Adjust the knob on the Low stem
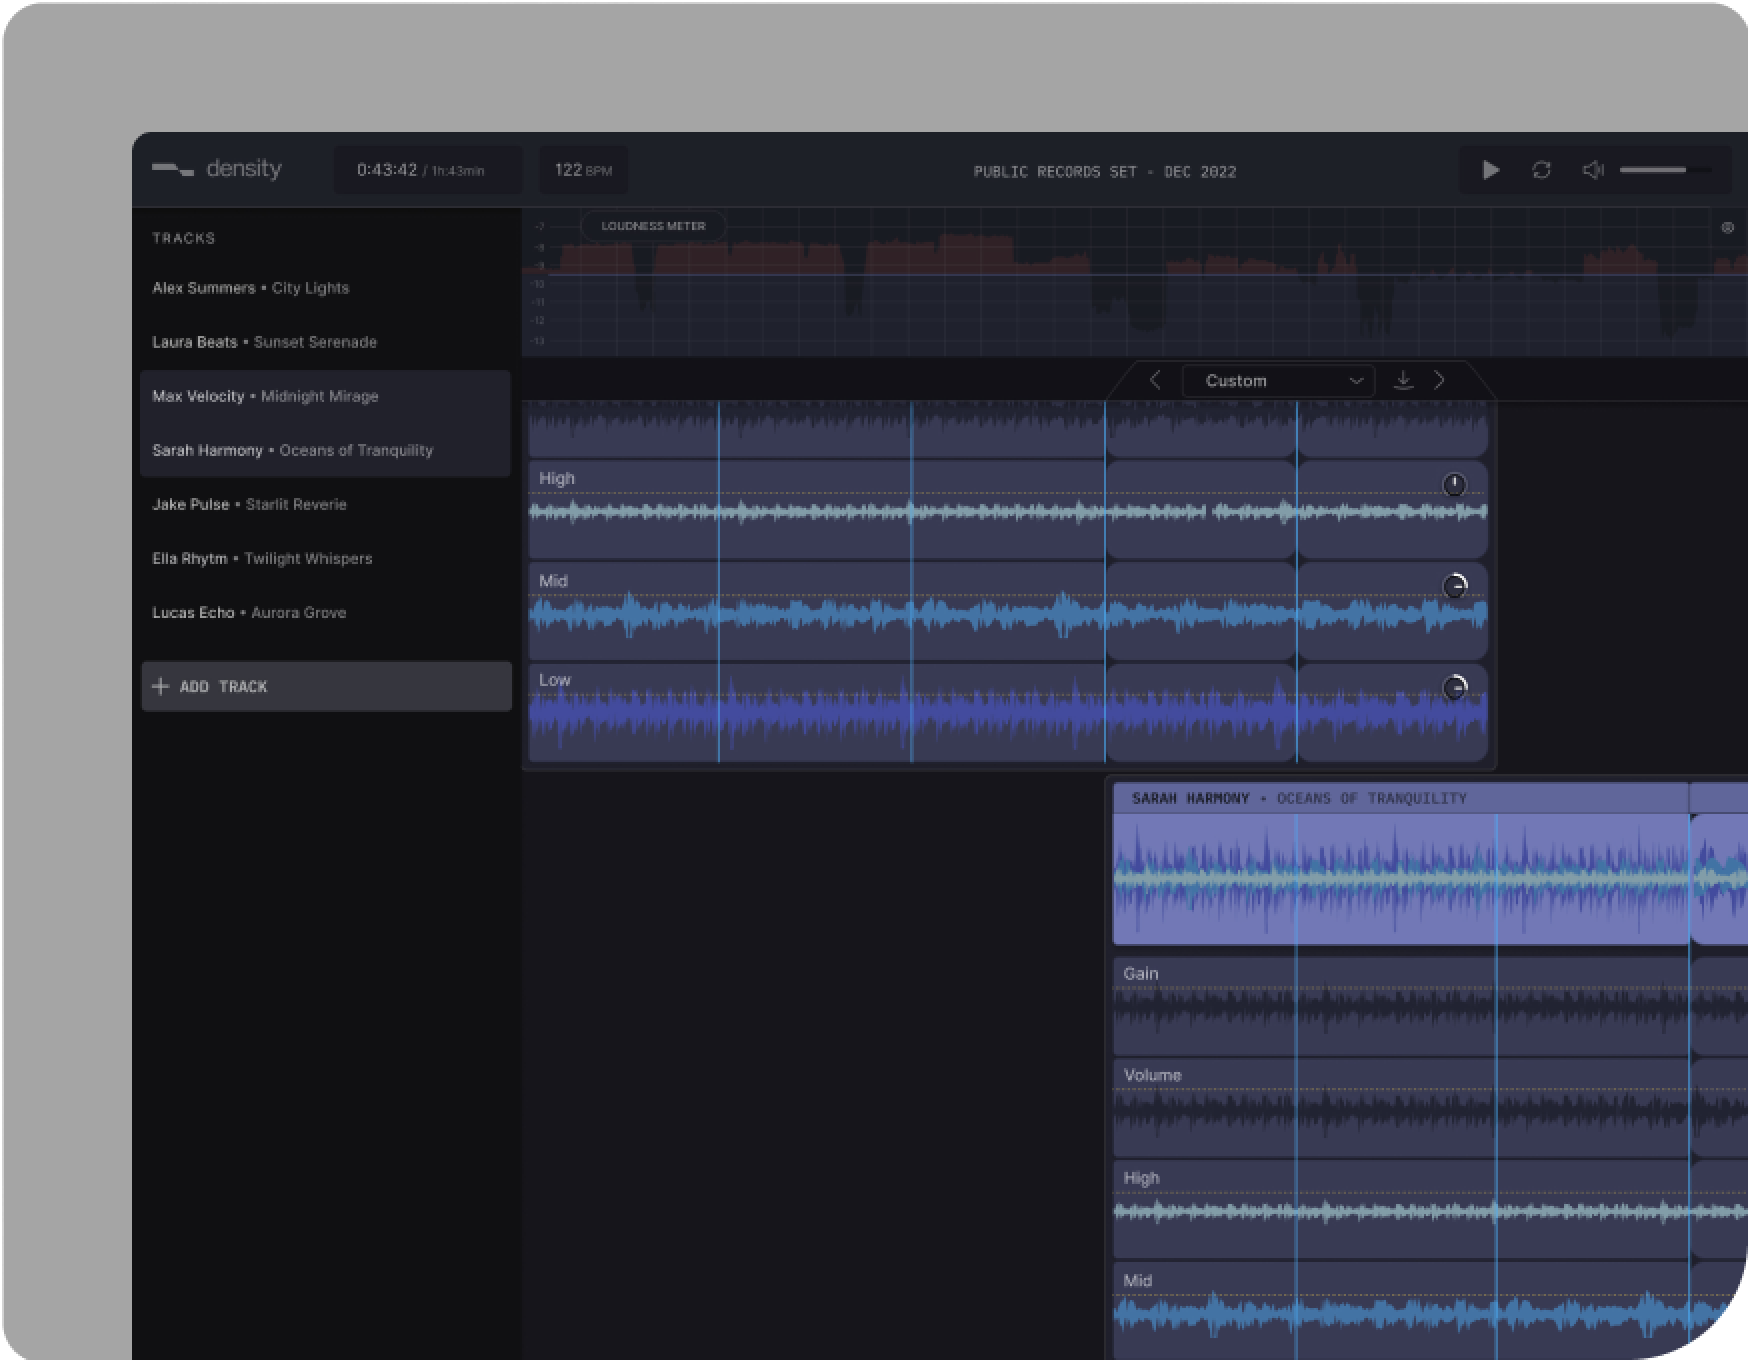The height and width of the screenshot is (1360, 1748). point(1455,687)
